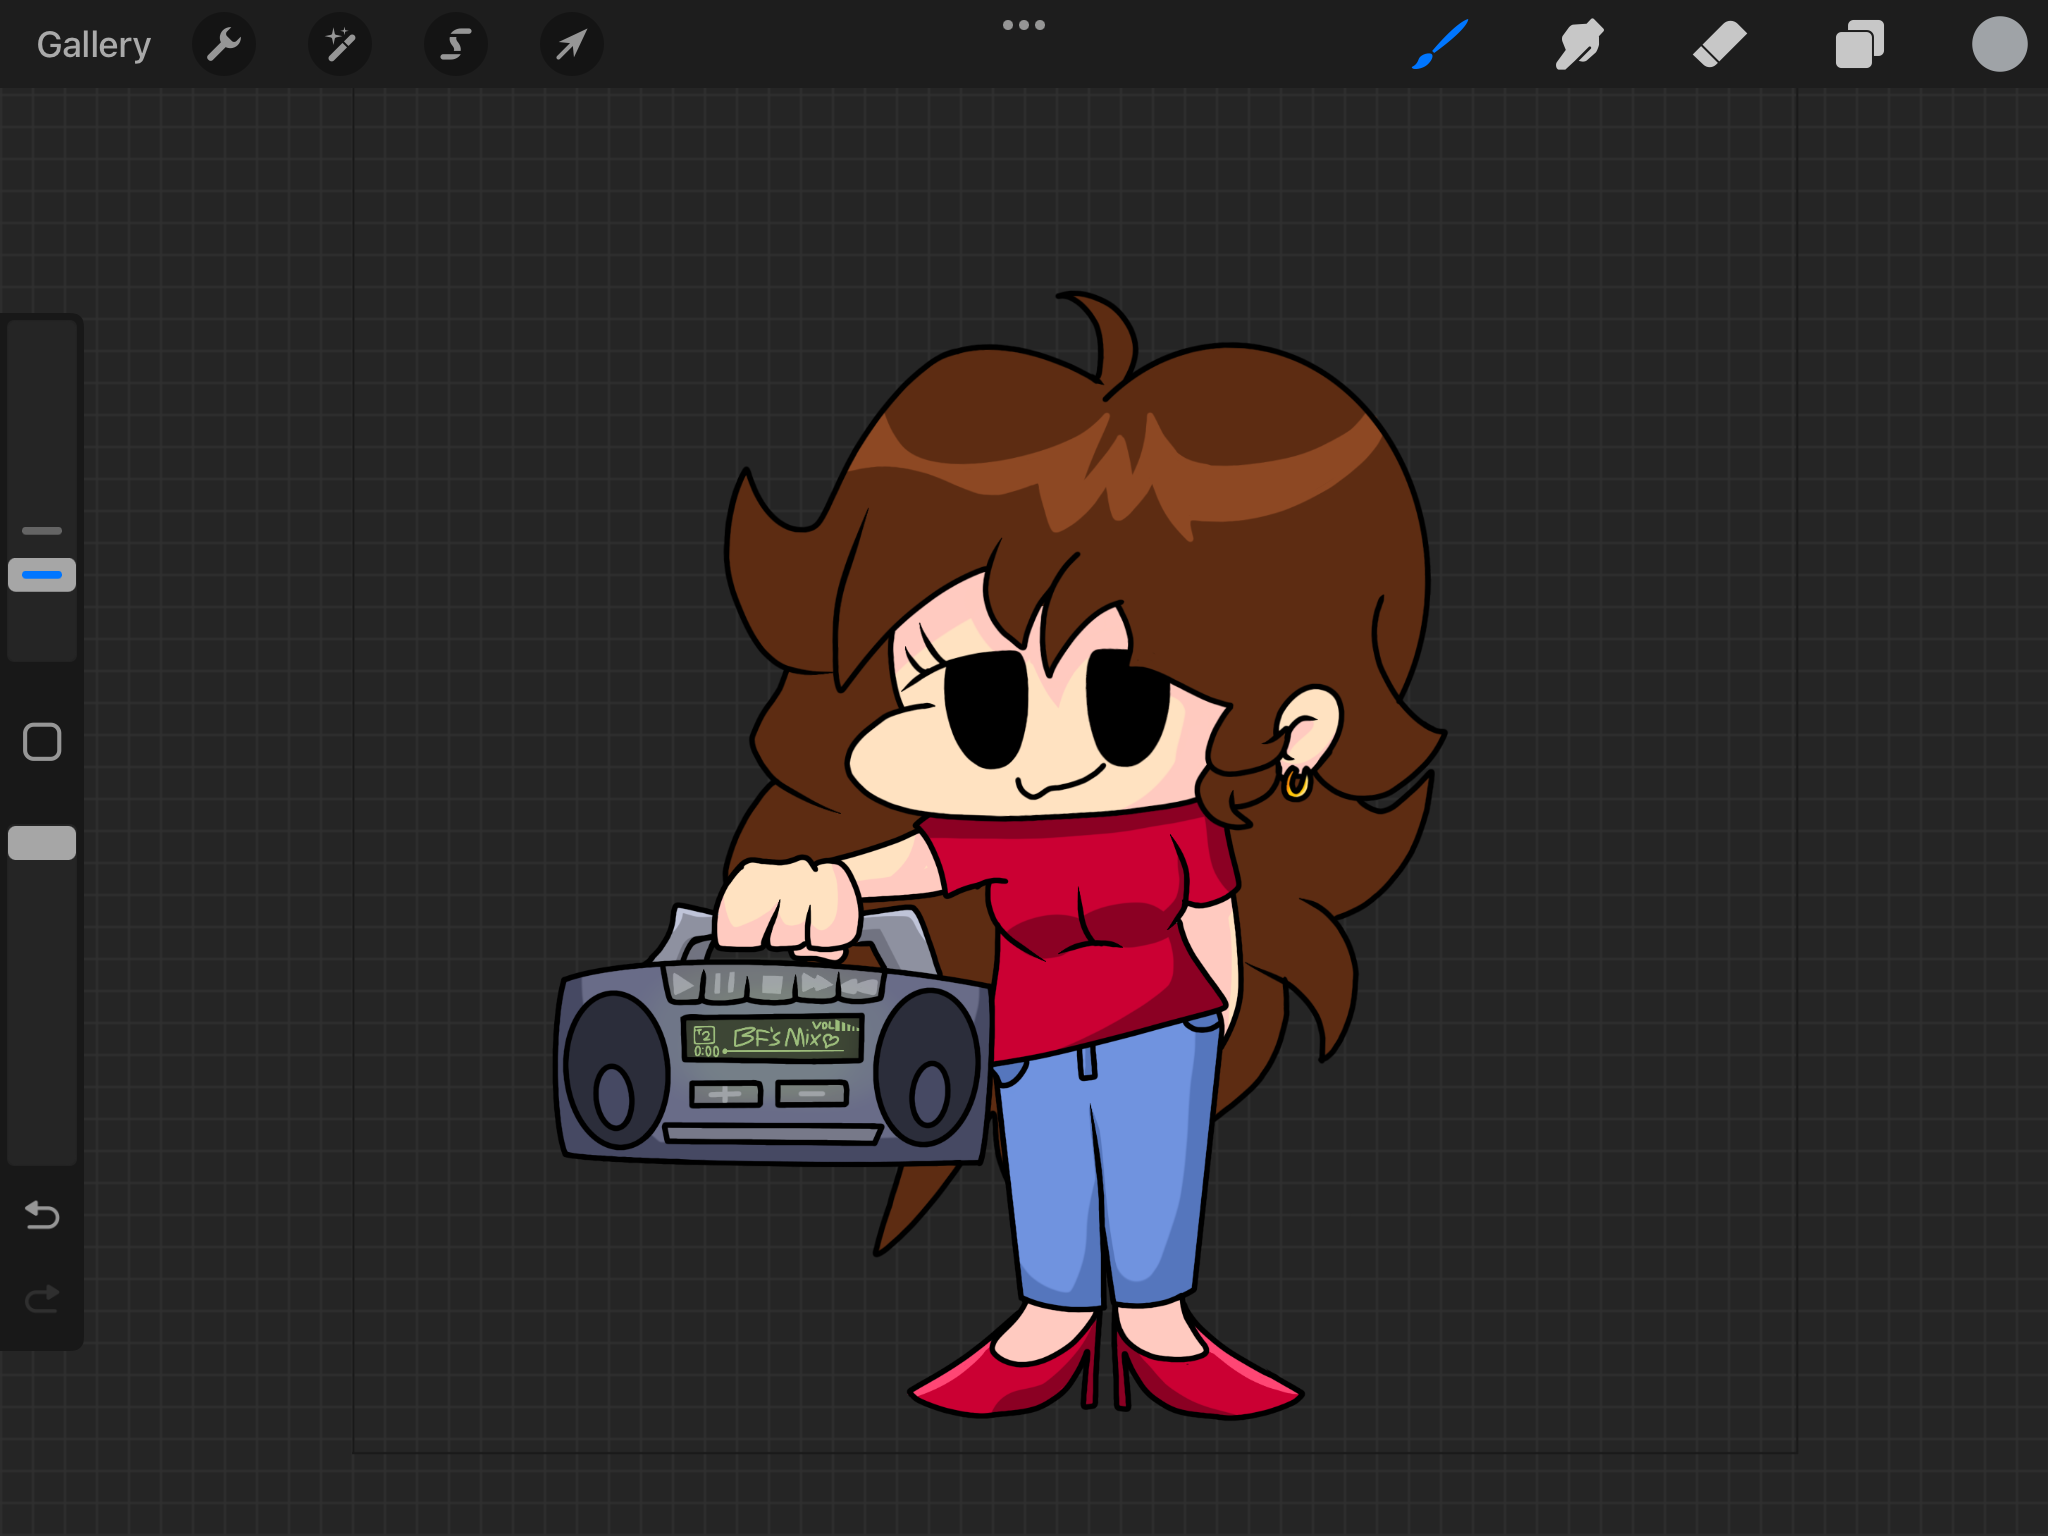2048x1536 pixels.
Task: Activate the Transform arrow tool
Action: 571,45
